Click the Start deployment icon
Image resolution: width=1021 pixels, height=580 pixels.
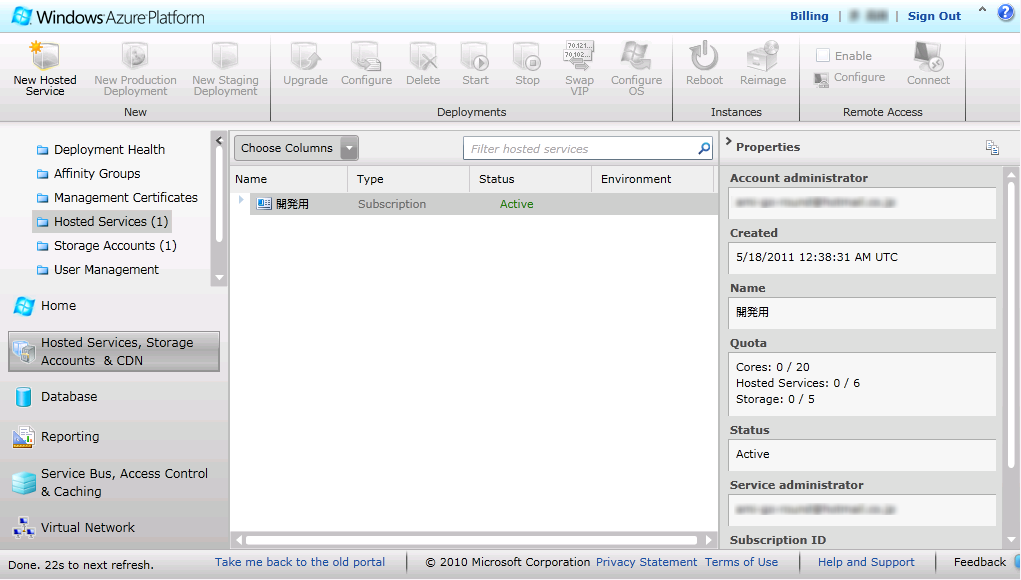coord(475,56)
